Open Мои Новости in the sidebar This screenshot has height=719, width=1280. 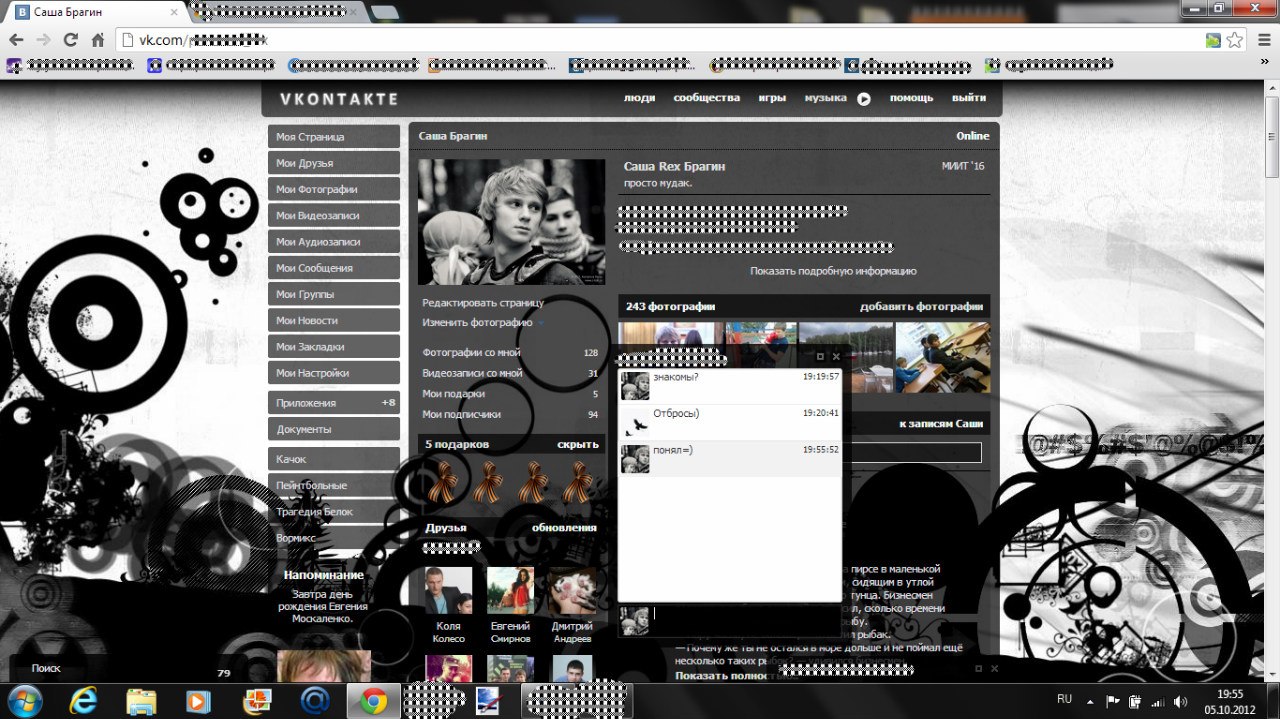pos(334,320)
